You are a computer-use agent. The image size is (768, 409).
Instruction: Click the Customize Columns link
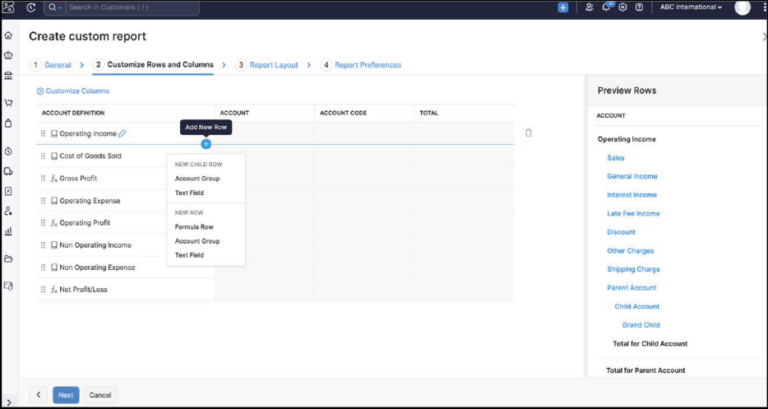[x=73, y=91]
